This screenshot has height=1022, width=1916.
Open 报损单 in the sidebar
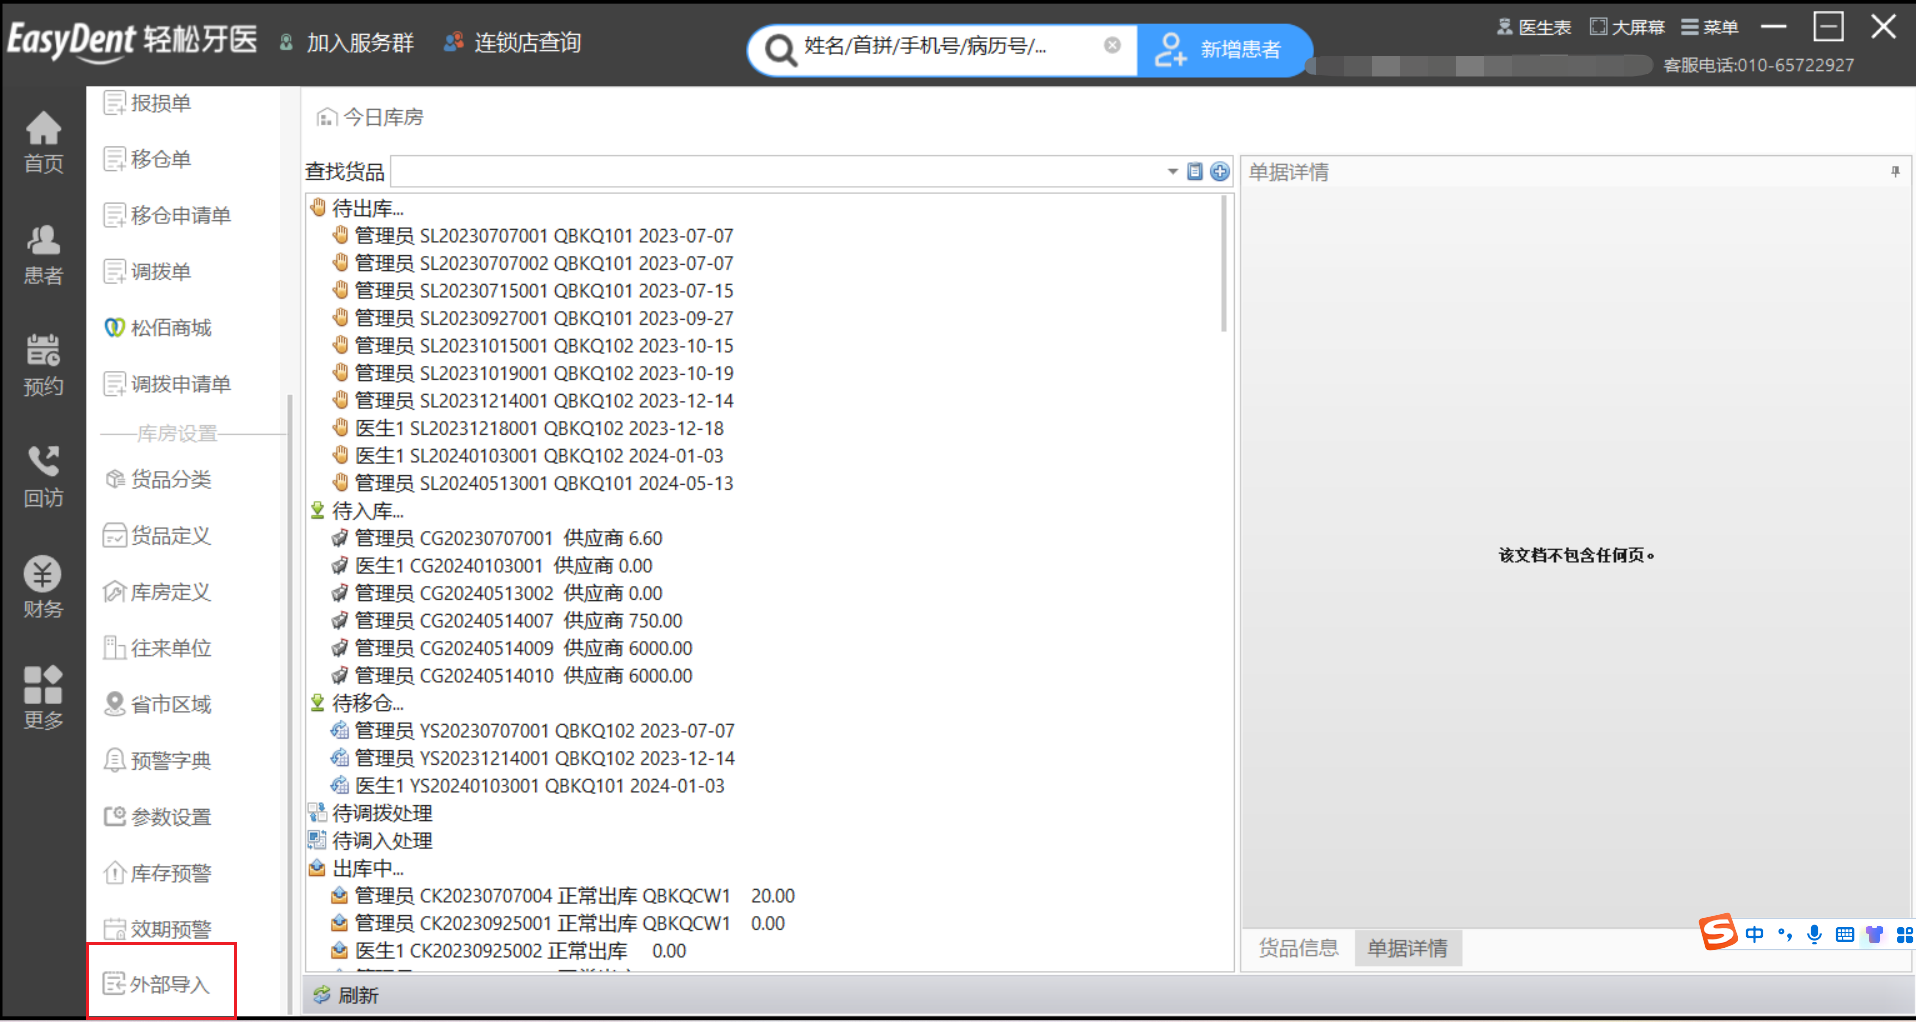coord(148,103)
